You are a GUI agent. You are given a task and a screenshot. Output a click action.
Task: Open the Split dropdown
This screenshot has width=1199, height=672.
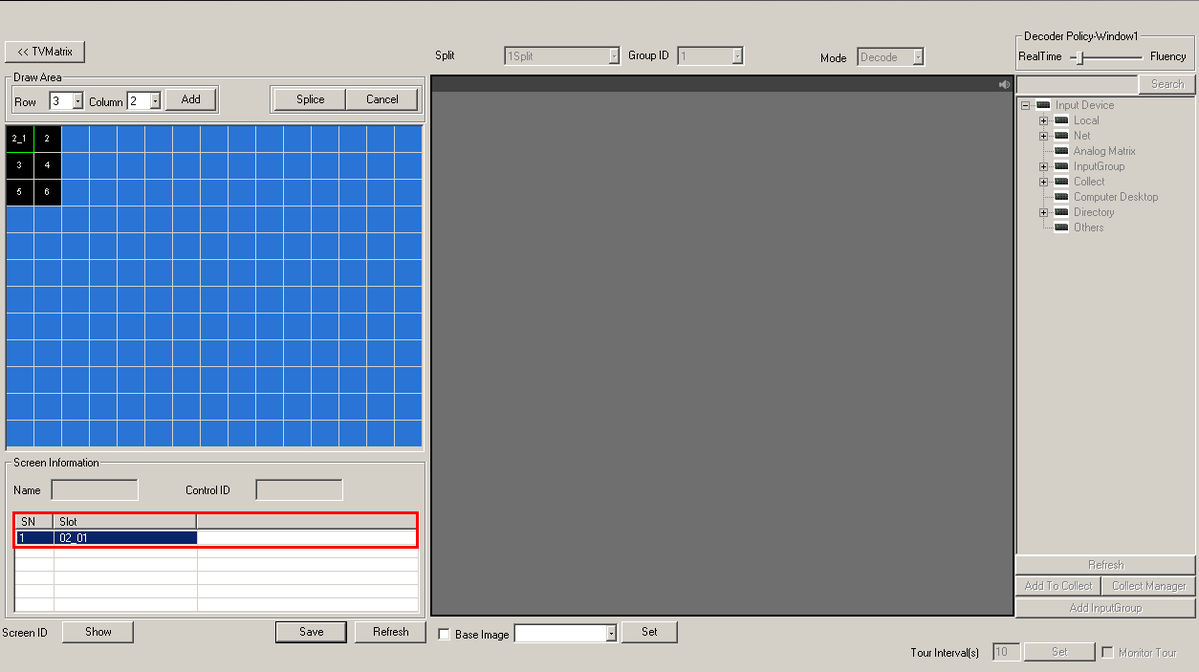point(614,56)
